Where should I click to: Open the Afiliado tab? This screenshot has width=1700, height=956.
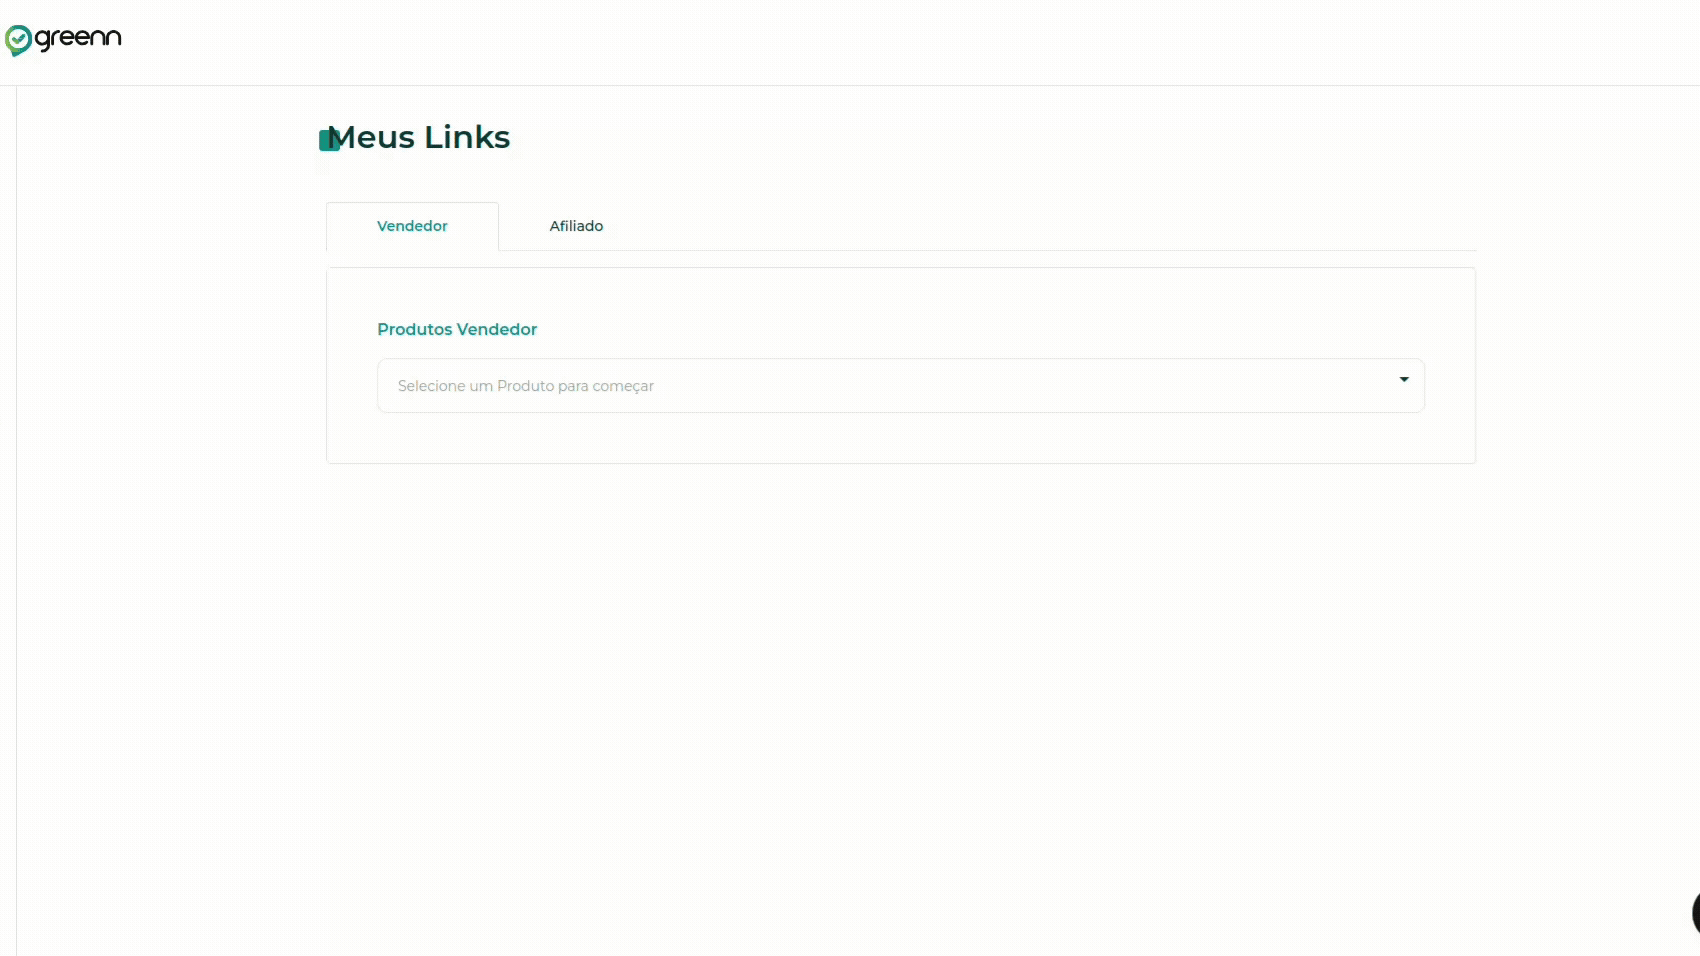[576, 226]
